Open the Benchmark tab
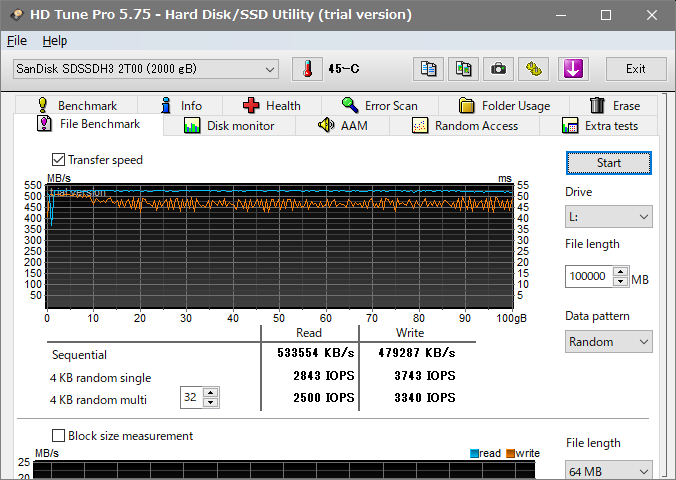 coord(77,105)
